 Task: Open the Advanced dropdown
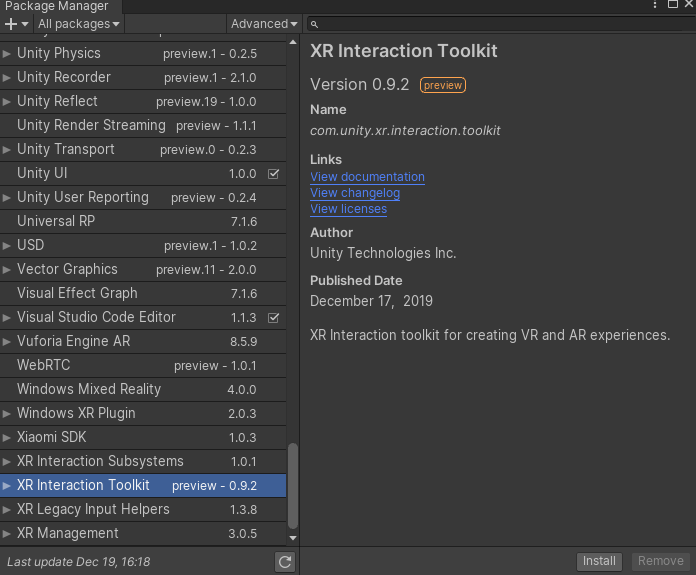[264, 23]
